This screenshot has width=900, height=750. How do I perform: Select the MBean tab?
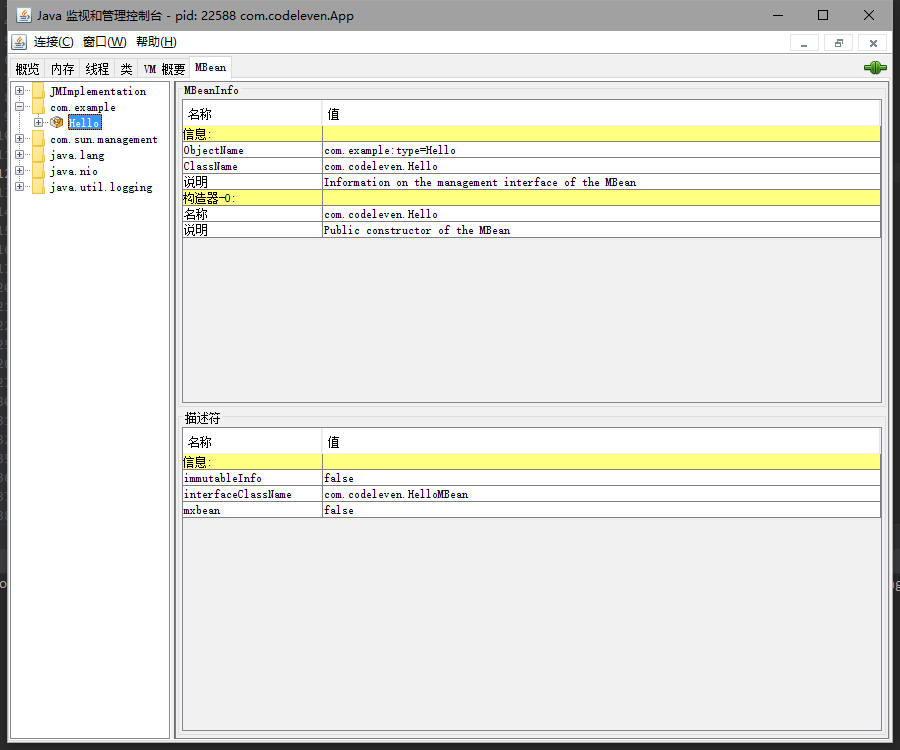pyautogui.click(x=211, y=68)
